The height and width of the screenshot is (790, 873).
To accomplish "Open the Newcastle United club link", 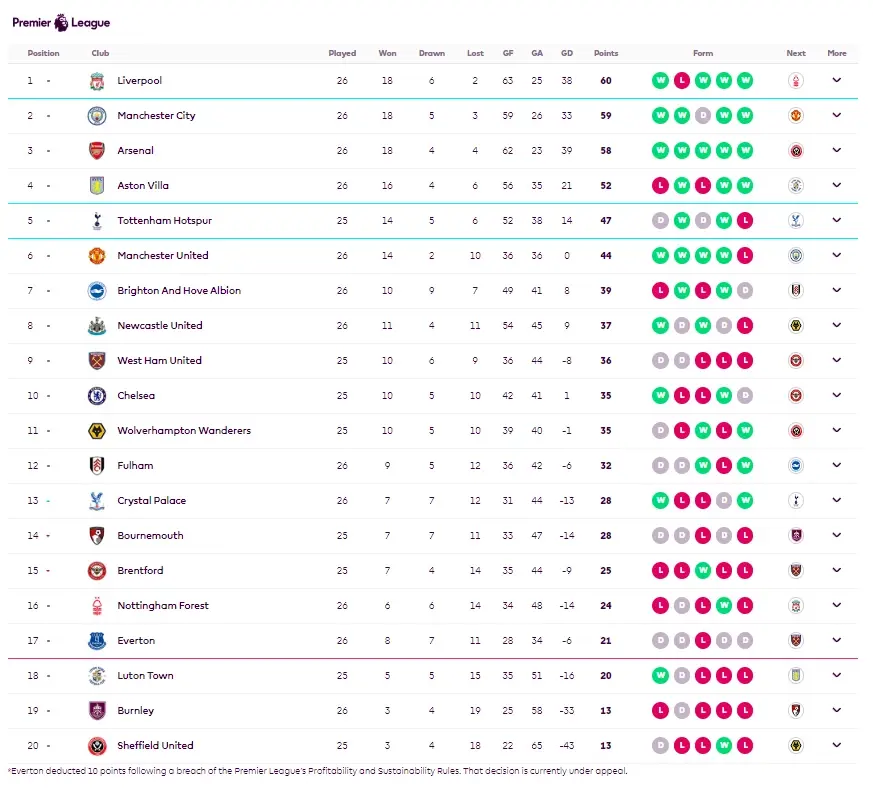I will (160, 326).
